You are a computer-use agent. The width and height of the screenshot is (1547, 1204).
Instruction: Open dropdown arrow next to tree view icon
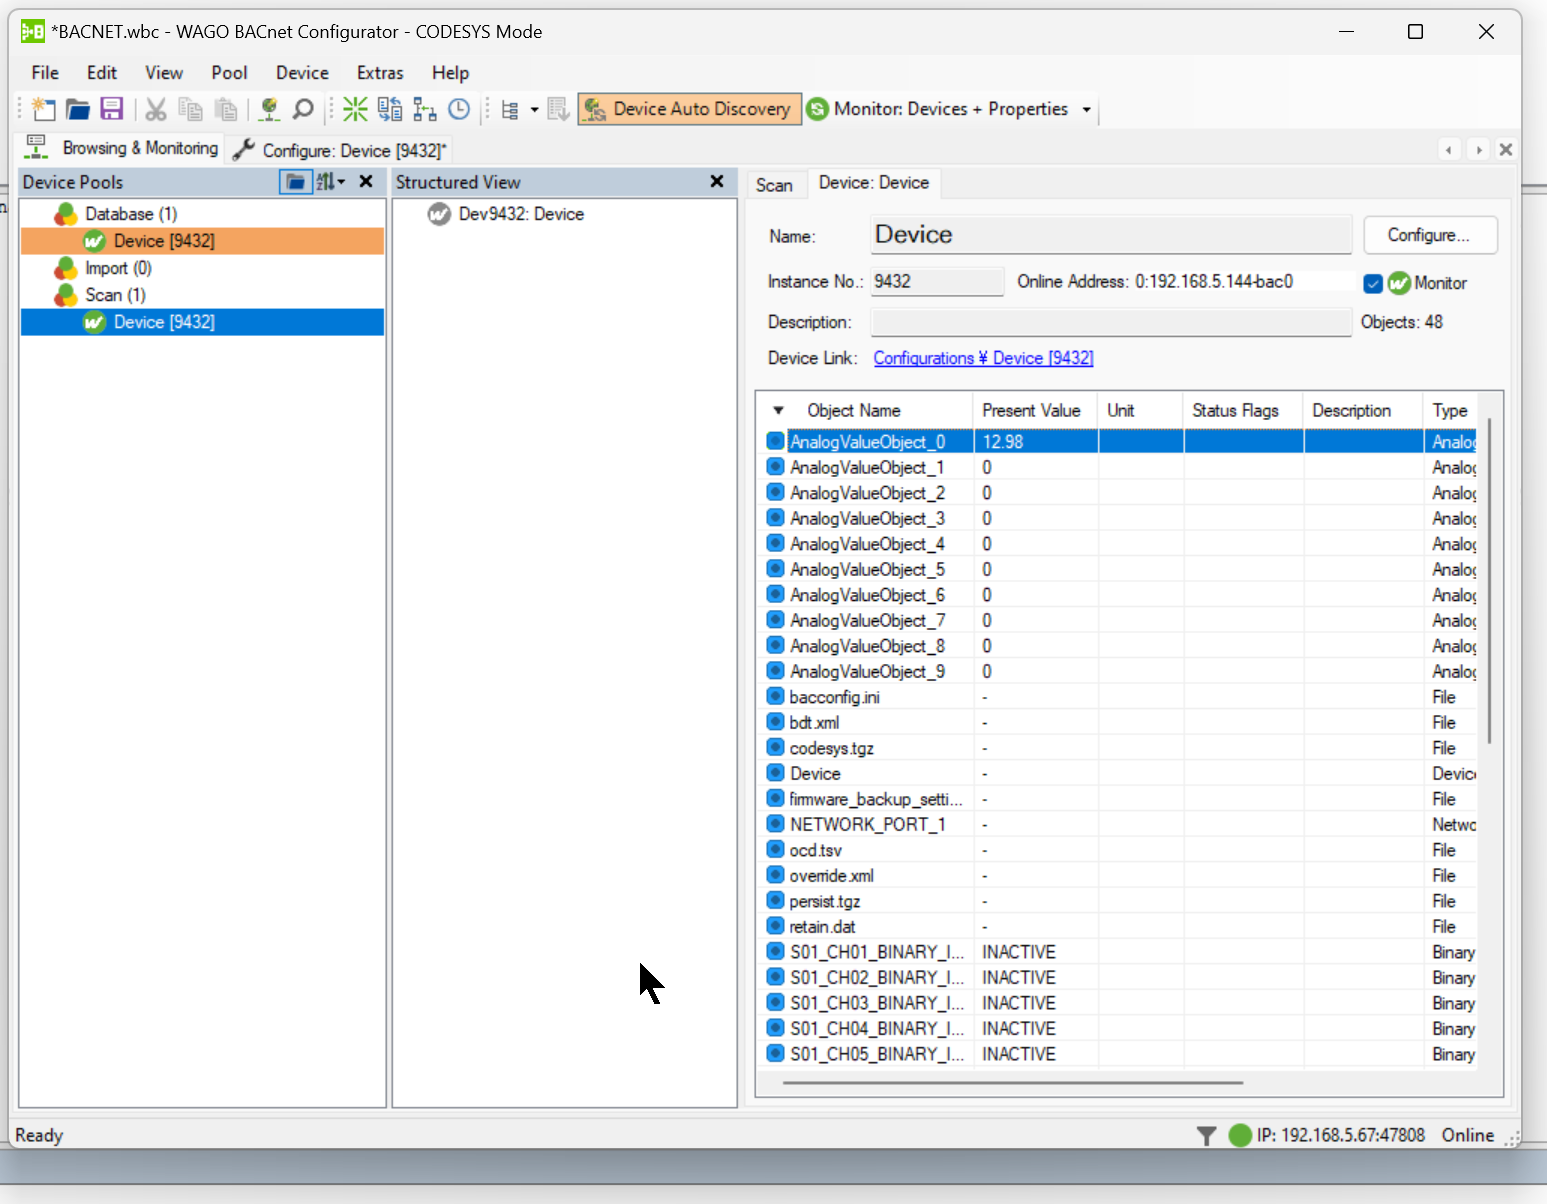pos(534,110)
